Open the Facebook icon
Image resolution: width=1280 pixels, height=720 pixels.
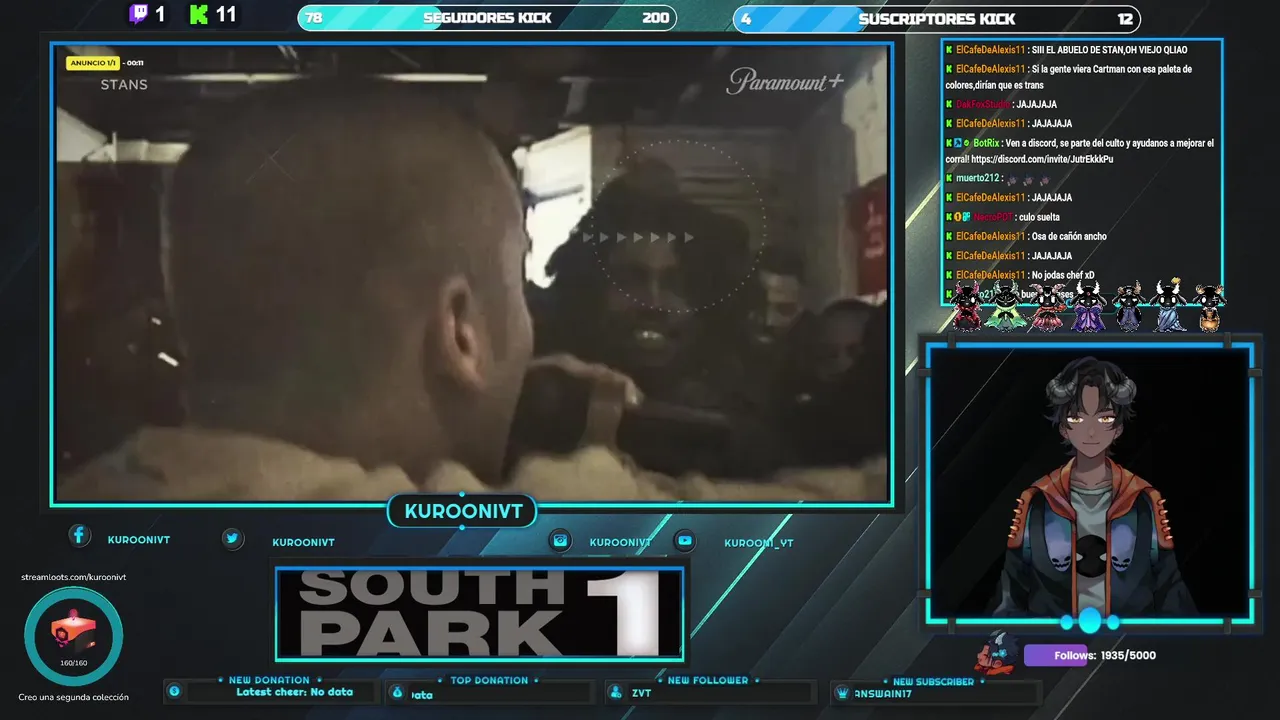[x=79, y=535]
